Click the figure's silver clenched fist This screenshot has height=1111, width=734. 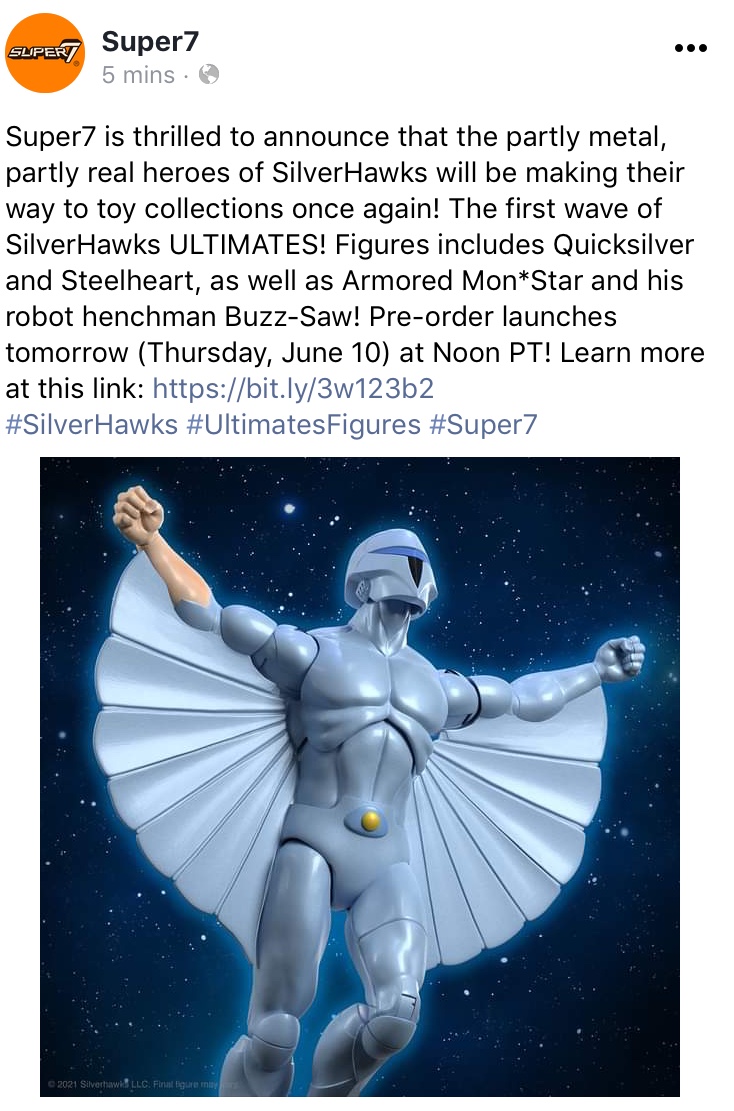click(x=621, y=658)
